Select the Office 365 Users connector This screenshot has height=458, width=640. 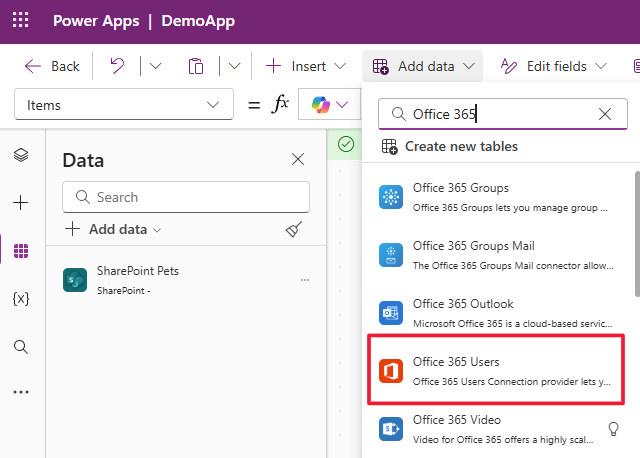(x=496, y=370)
